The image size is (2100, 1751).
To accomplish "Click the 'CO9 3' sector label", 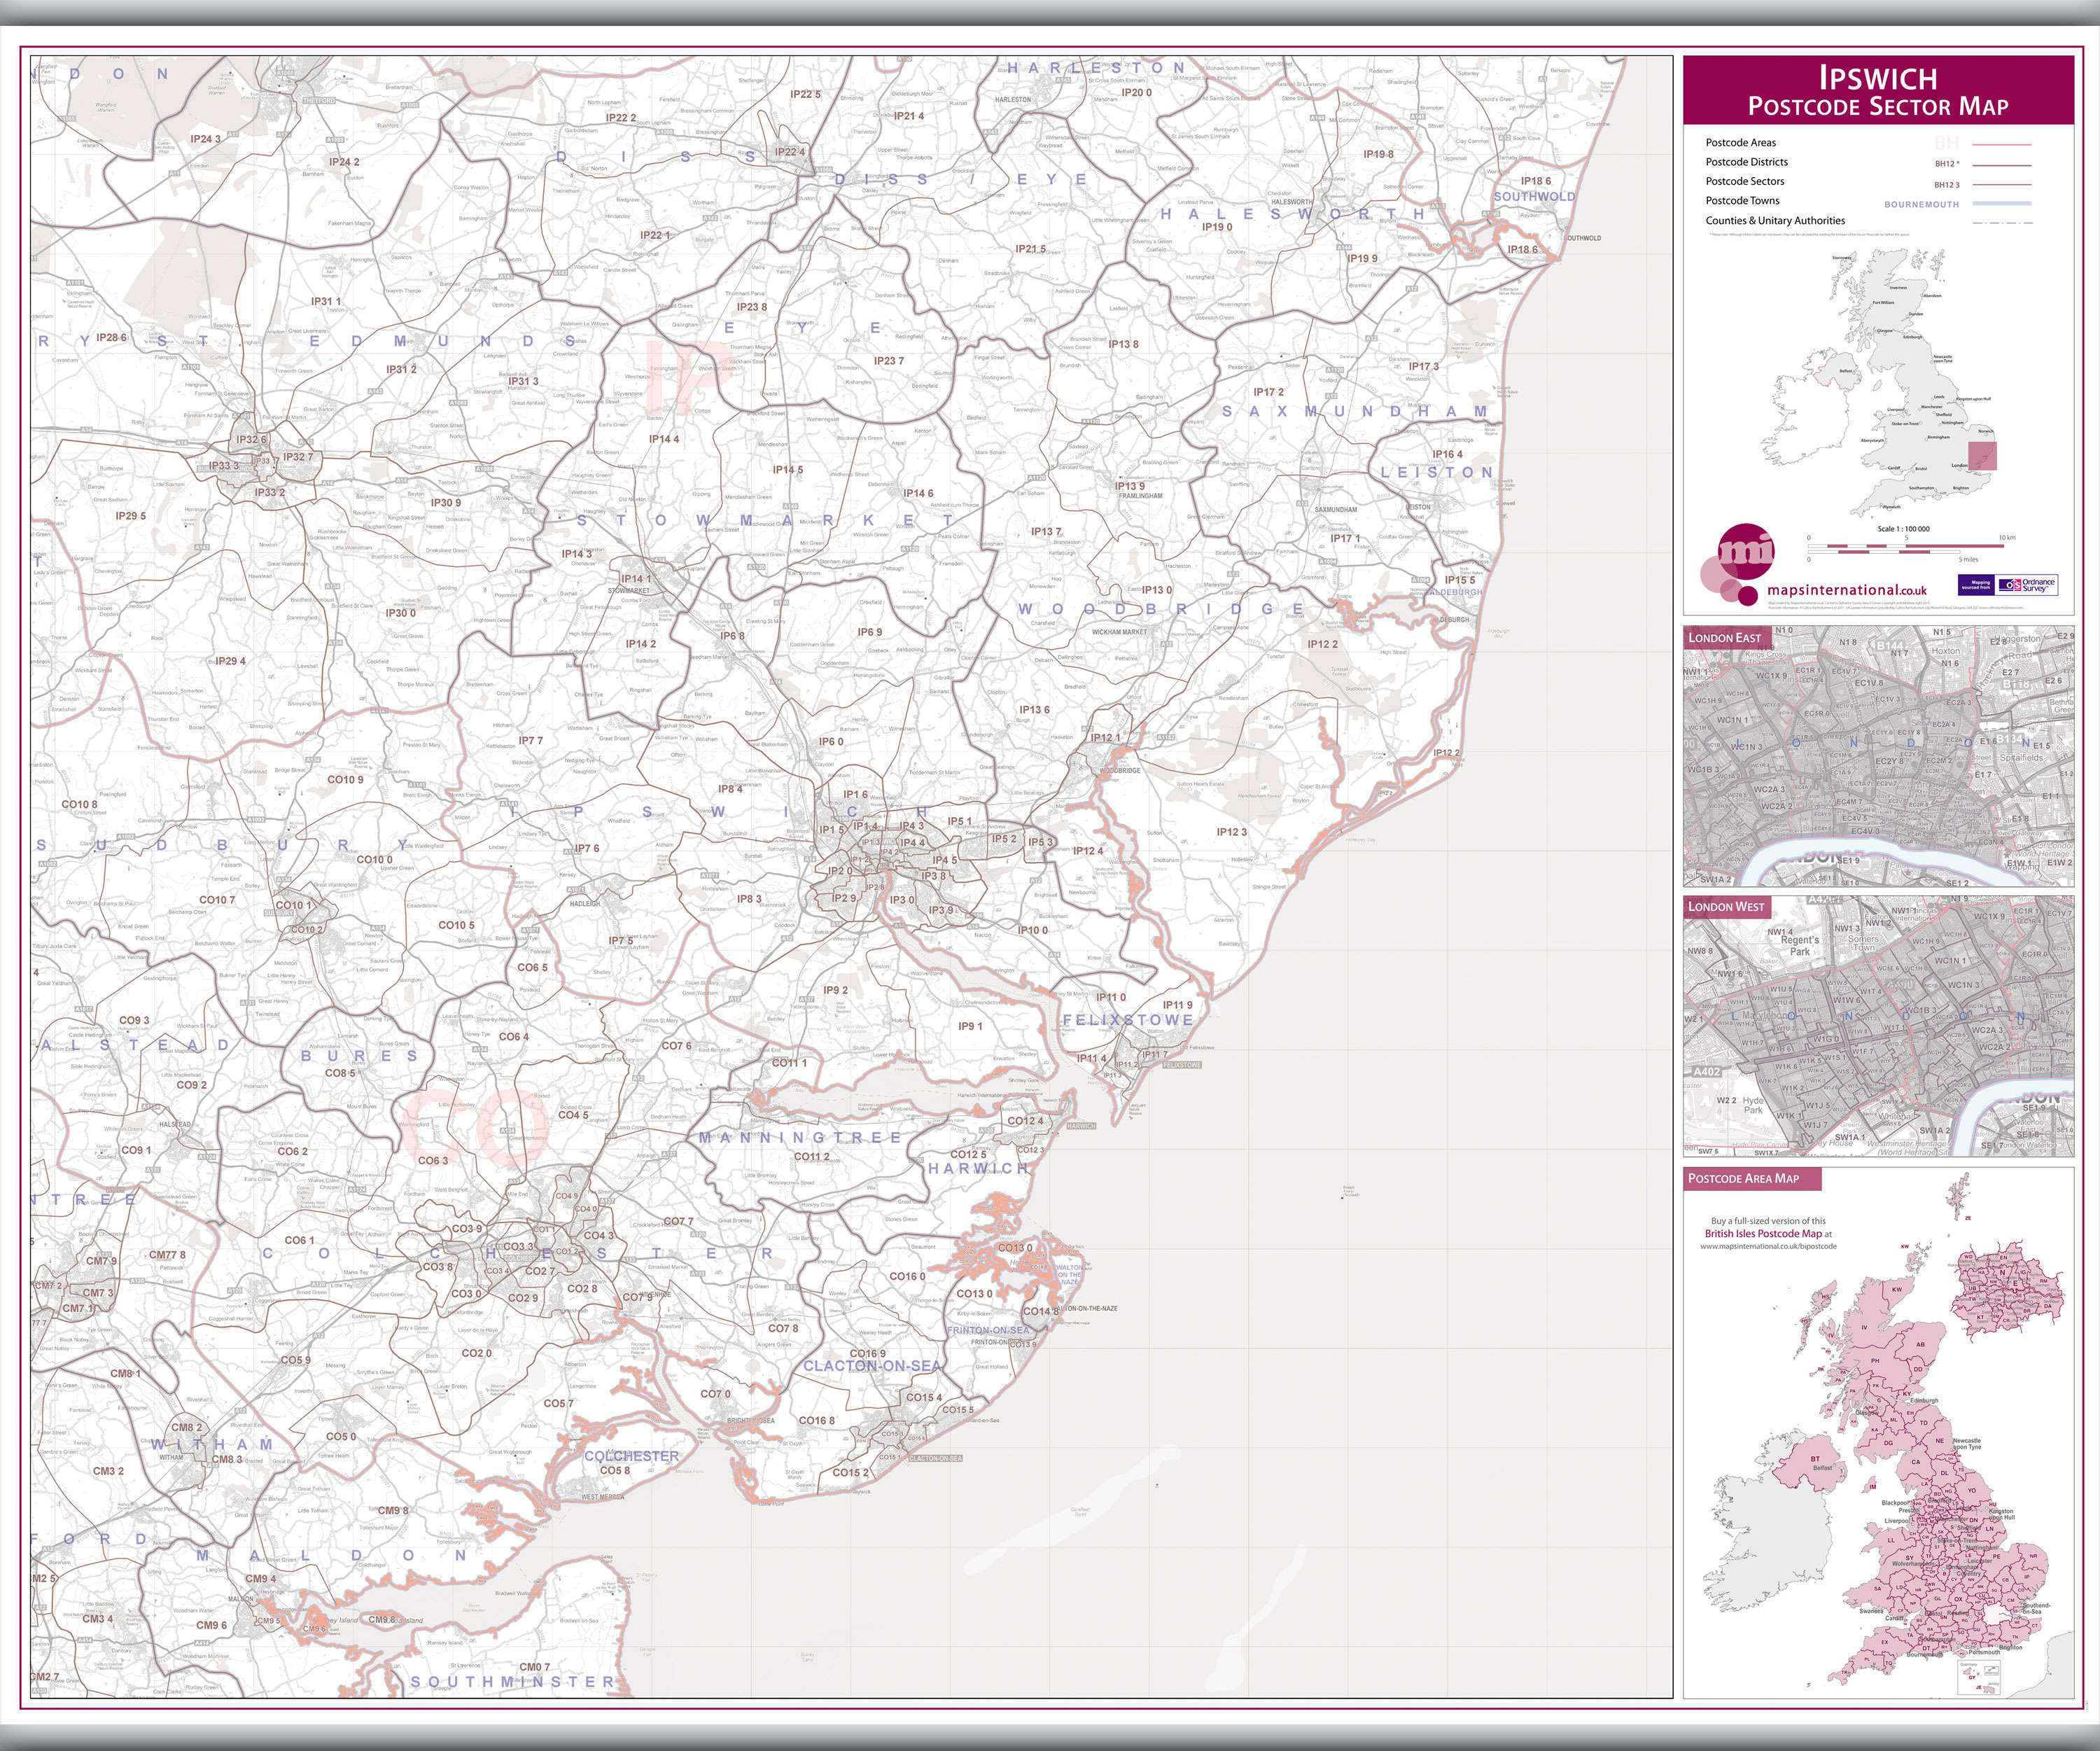I will (x=134, y=1021).
